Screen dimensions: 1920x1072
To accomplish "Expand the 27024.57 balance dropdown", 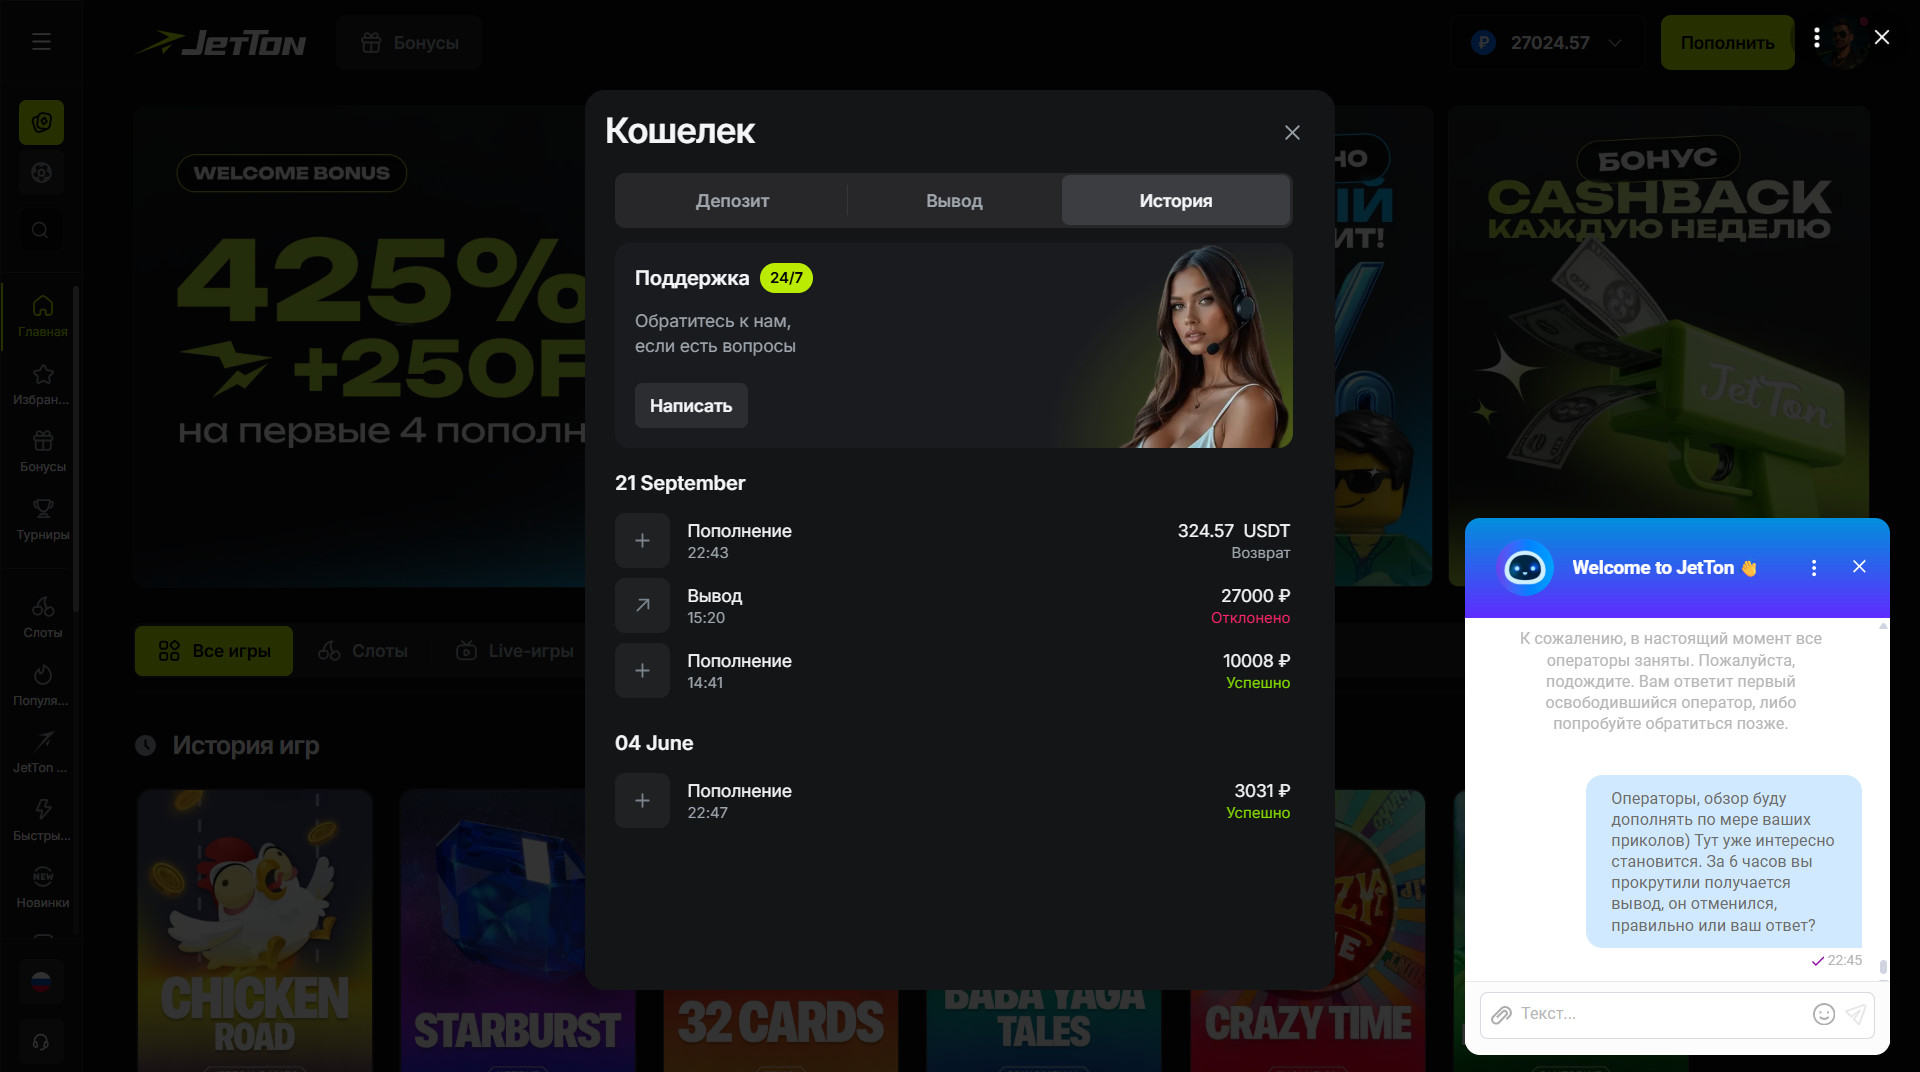I will click(x=1546, y=43).
